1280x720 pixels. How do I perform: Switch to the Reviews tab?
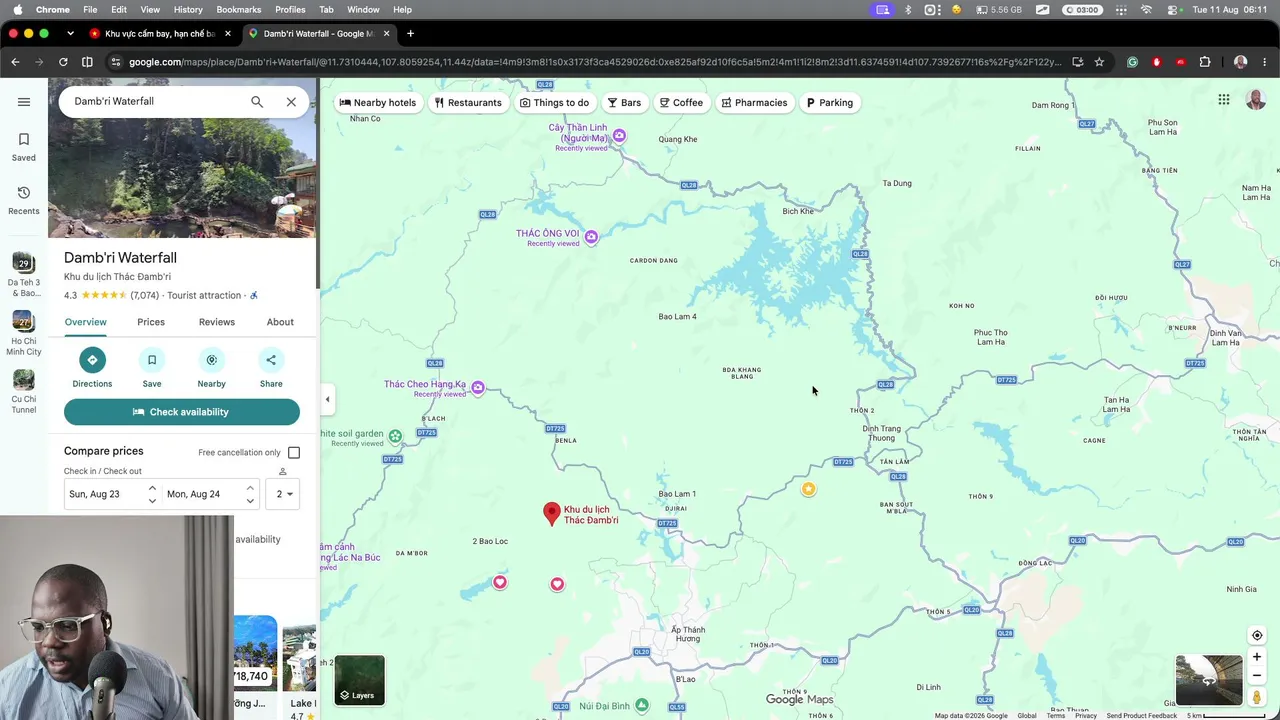click(x=217, y=322)
